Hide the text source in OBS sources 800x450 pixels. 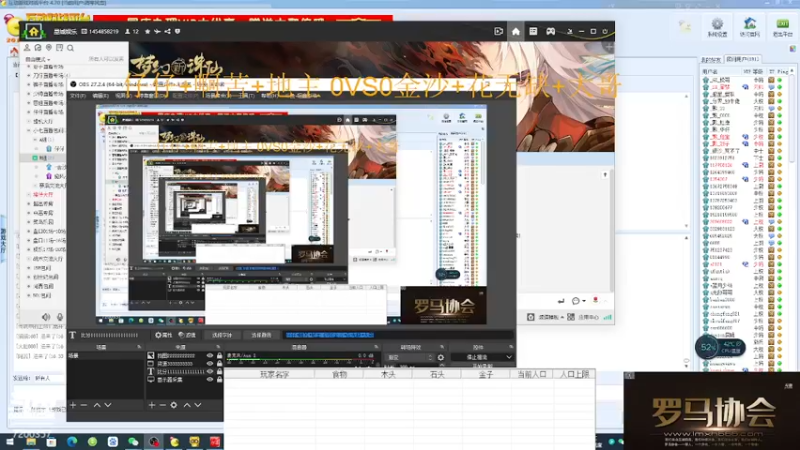pos(210,371)
